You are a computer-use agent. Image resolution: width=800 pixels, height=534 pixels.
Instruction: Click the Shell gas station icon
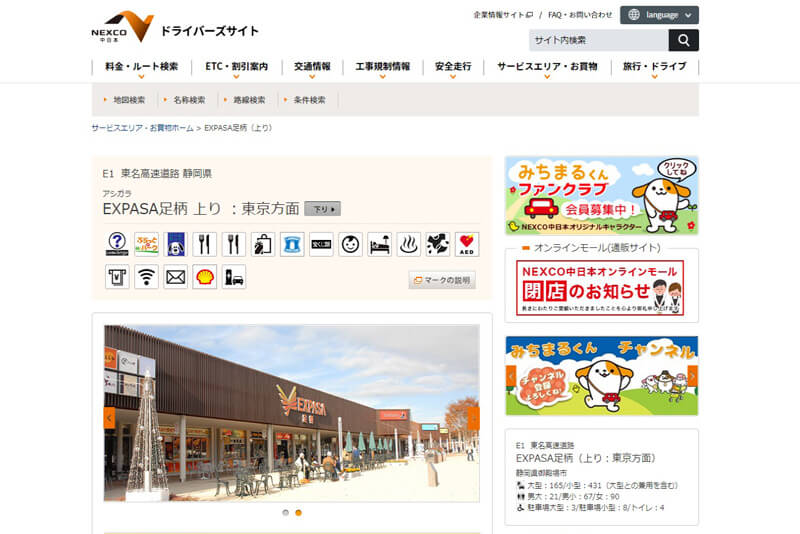coord(205,277)
